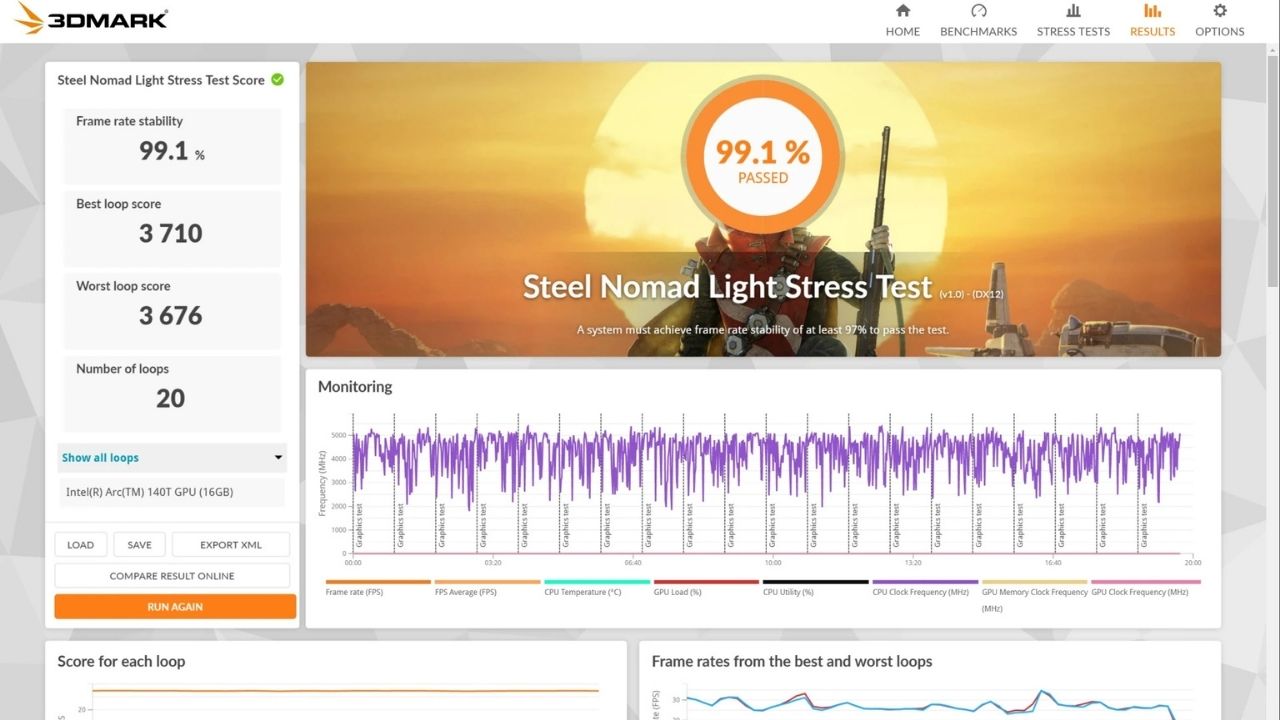Click the EXPORT XML button
Image resolution: width=1280 pixels, height=720 pixels.
click(231, 545)
